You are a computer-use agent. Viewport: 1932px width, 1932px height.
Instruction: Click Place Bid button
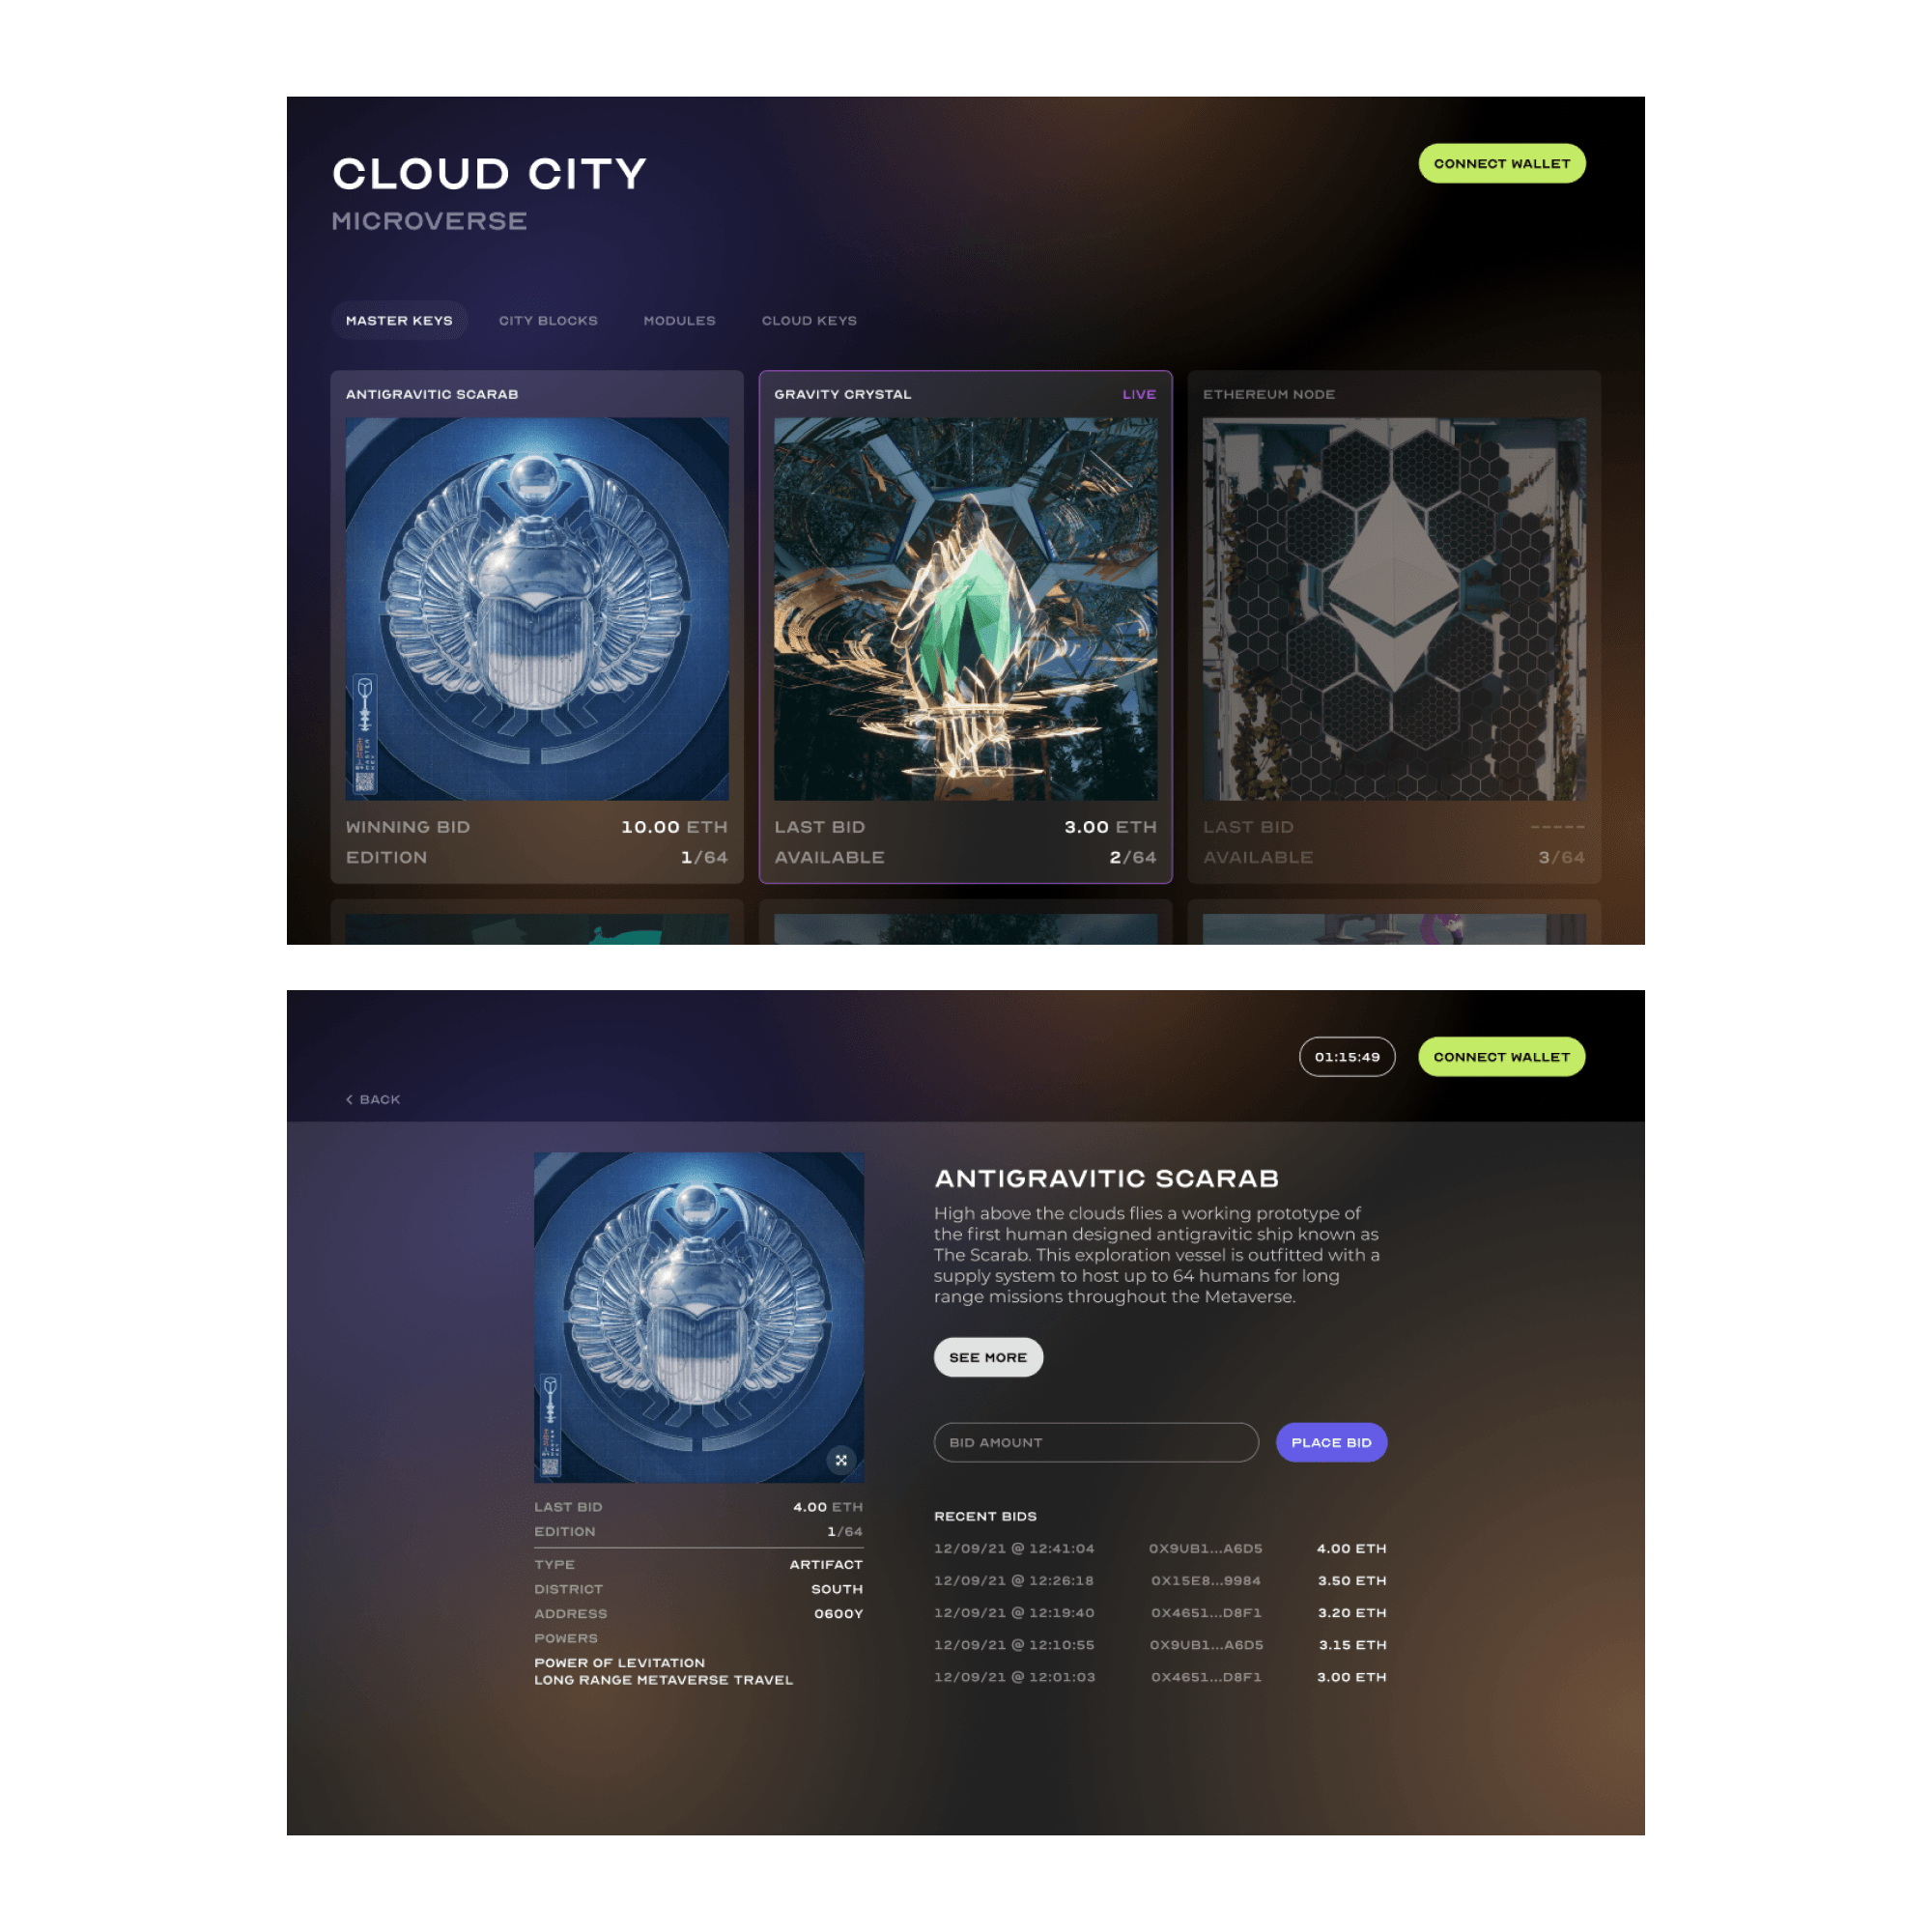[1332, 1442]
